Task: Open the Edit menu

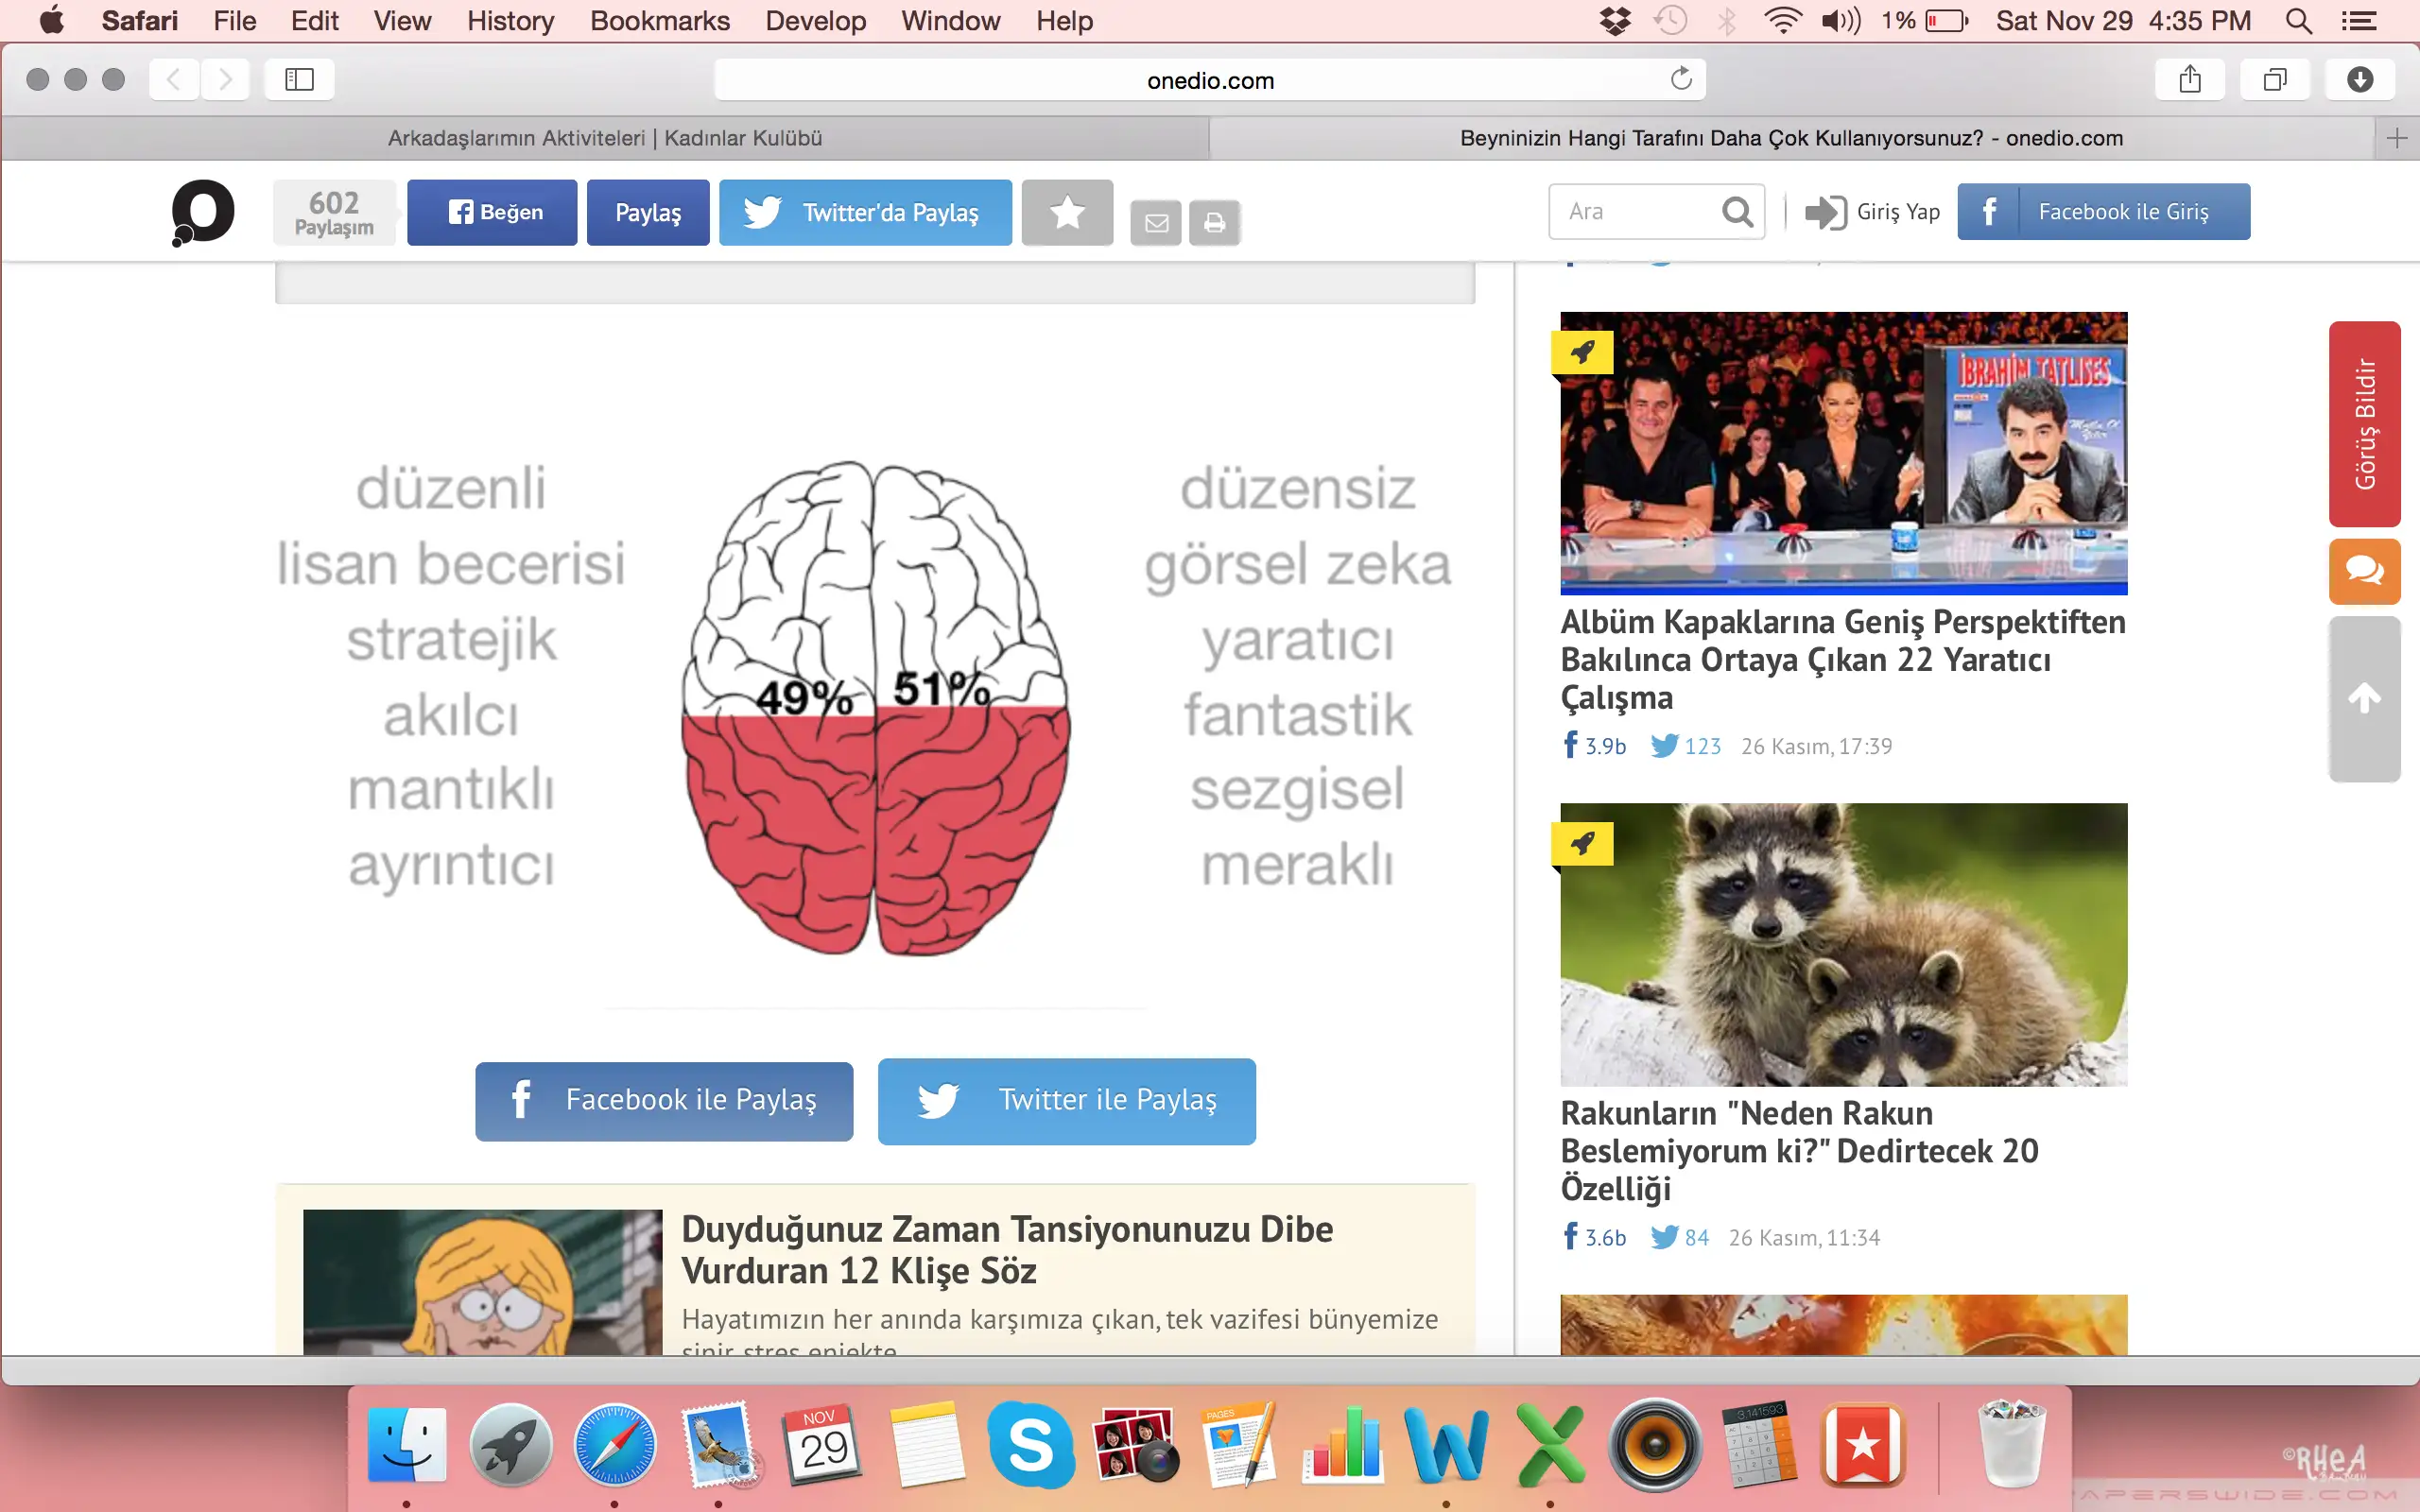Action: pyautogui.click(x=315, y=21)
